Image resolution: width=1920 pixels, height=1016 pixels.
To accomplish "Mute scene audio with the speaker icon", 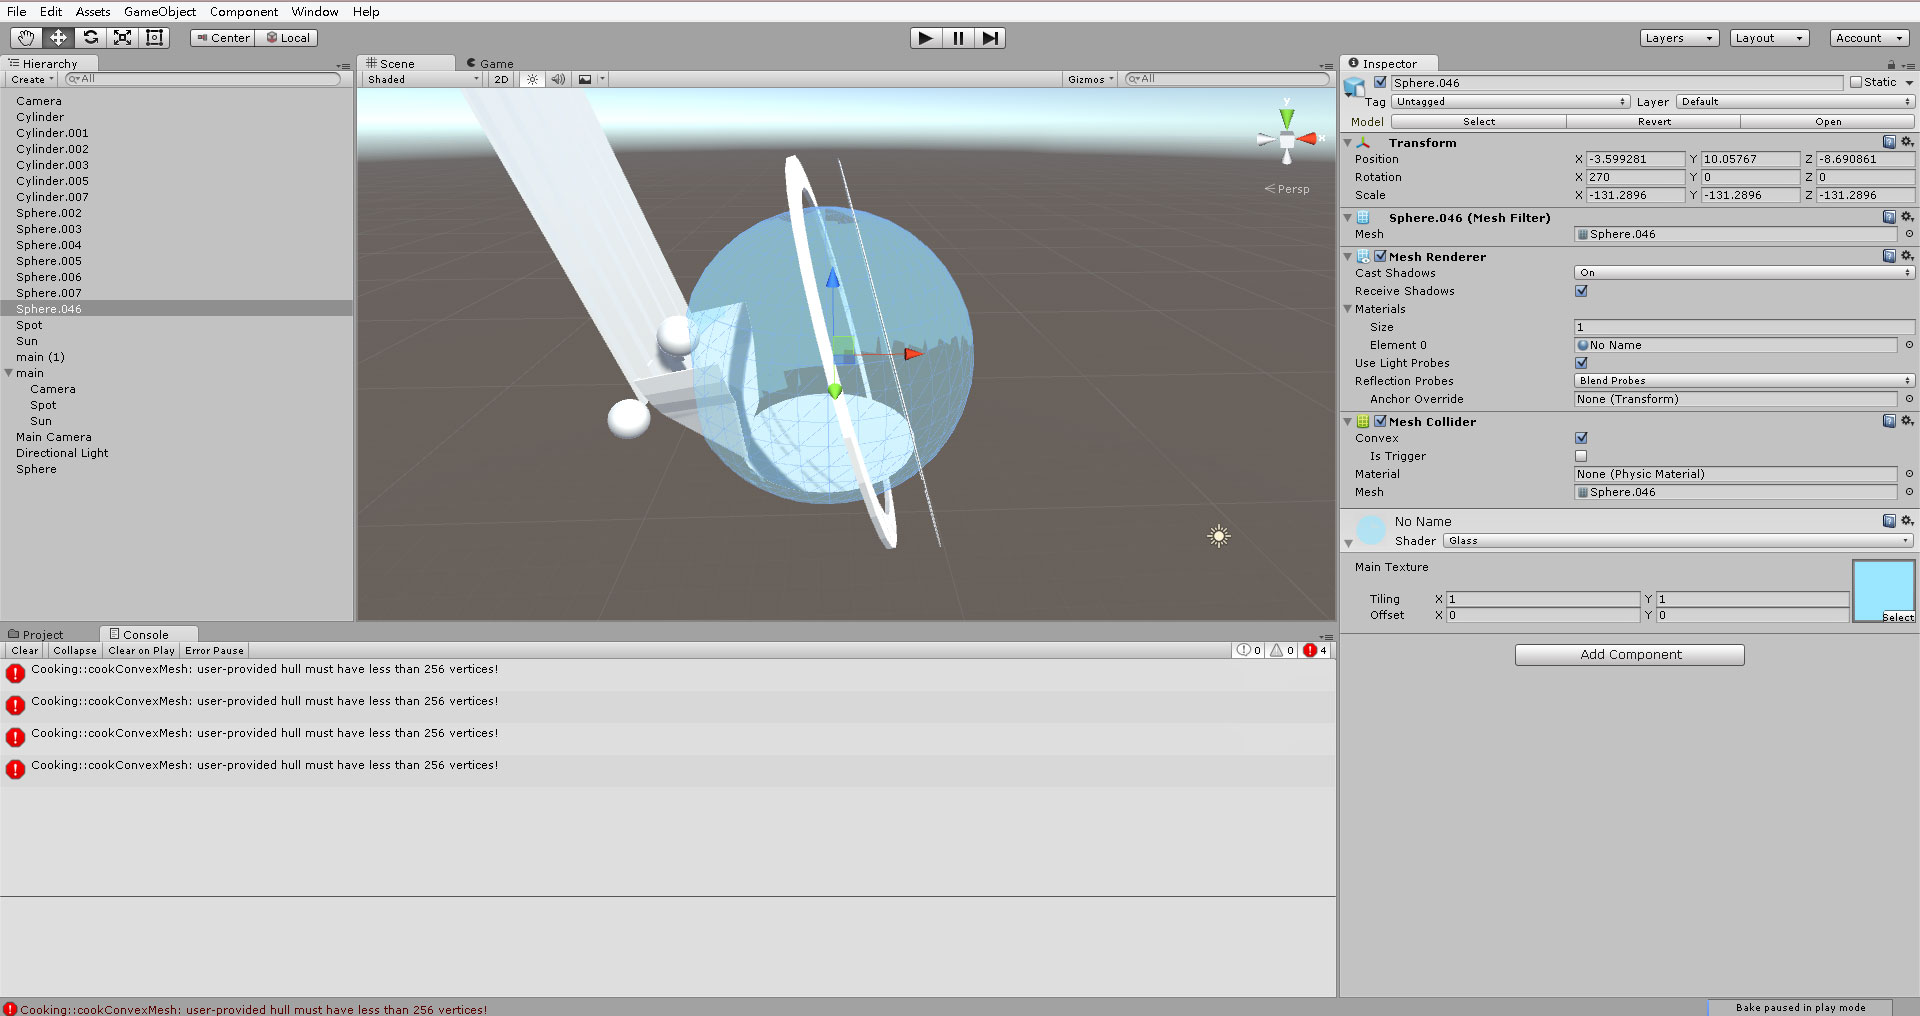I will (557, 79).
